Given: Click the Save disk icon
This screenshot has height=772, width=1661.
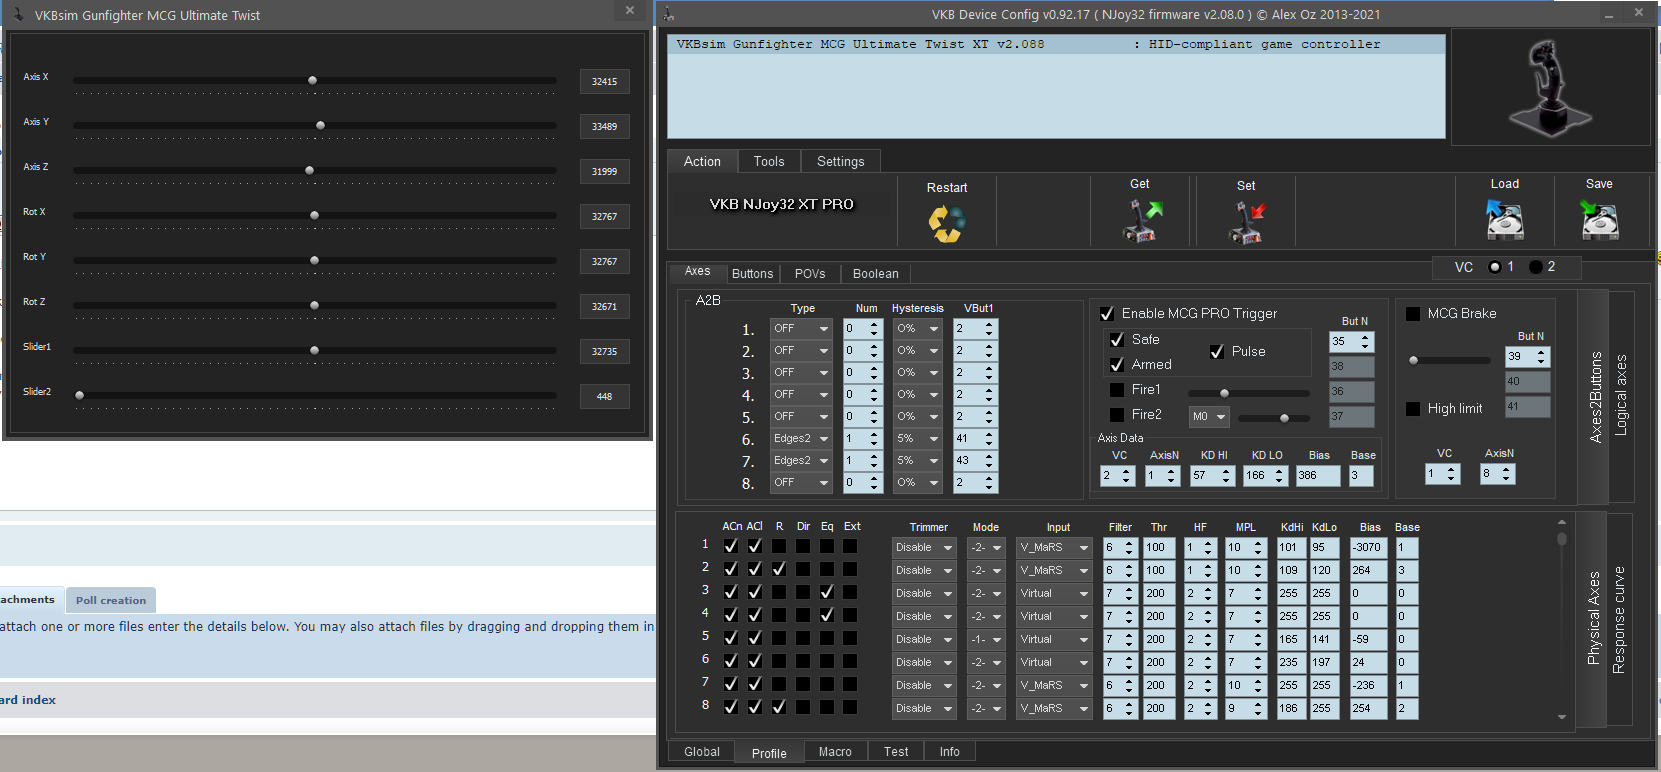Looking at the screenshot, I should 1599,219.
